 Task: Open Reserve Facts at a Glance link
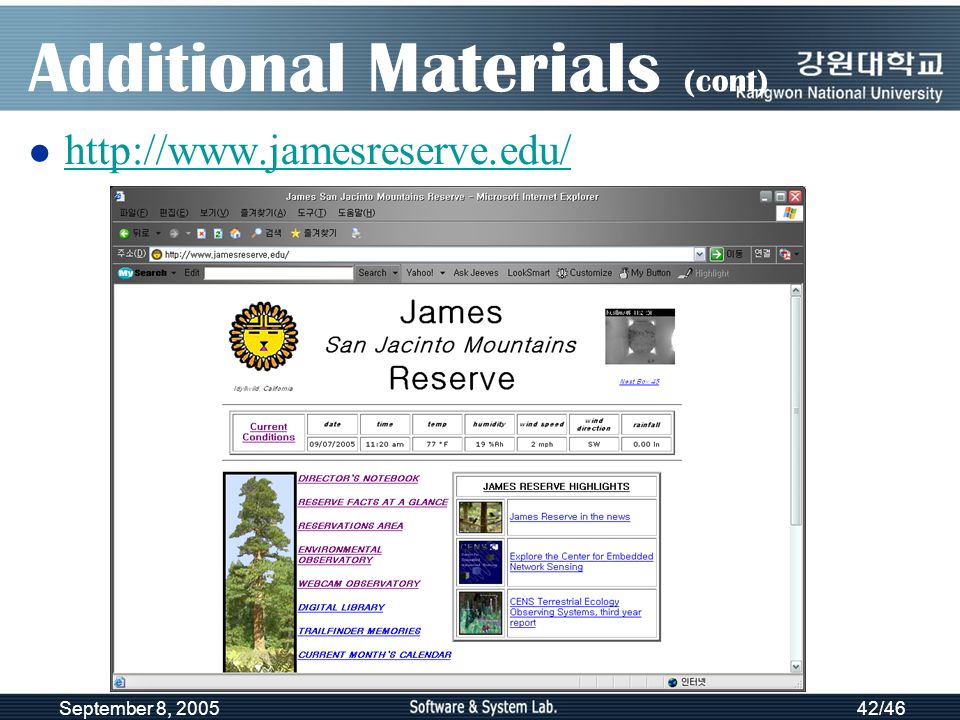tap(373, 502)
